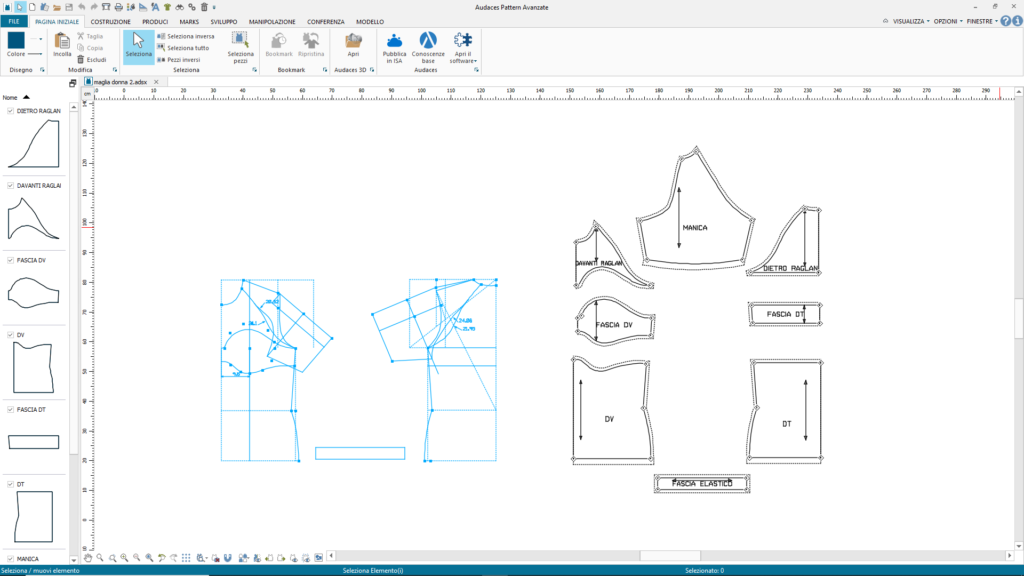Toggle DAVANTI RAGLAN checkbox
This screenshot has width=1024, height=576.
pos(10,185)
